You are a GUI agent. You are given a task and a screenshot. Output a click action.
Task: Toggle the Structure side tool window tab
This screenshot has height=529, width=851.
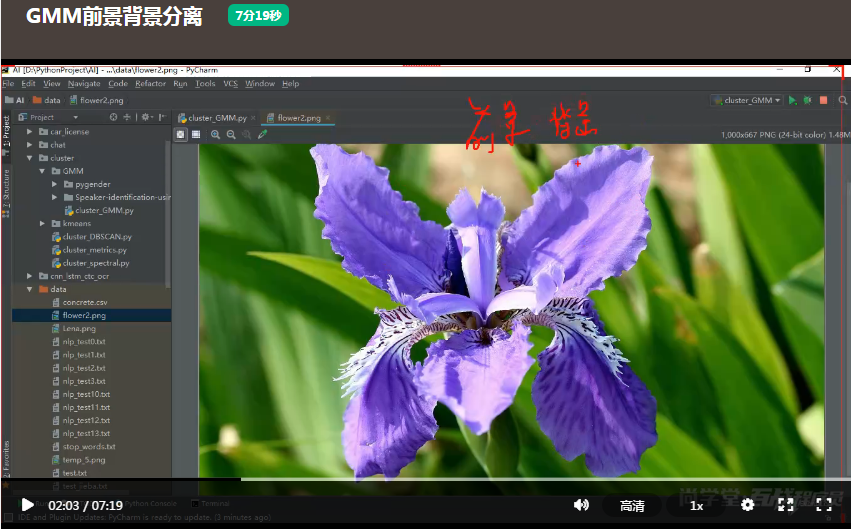(6, 193)
